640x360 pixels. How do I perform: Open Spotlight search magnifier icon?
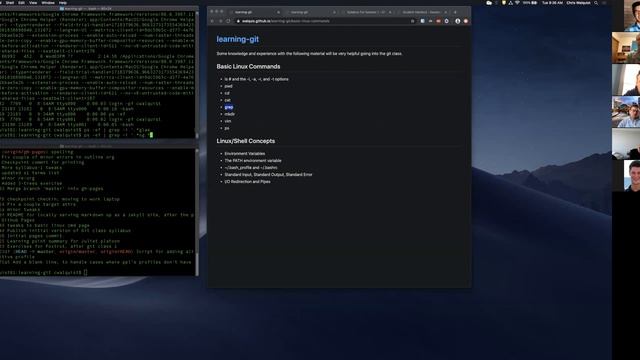pos(596,2)
